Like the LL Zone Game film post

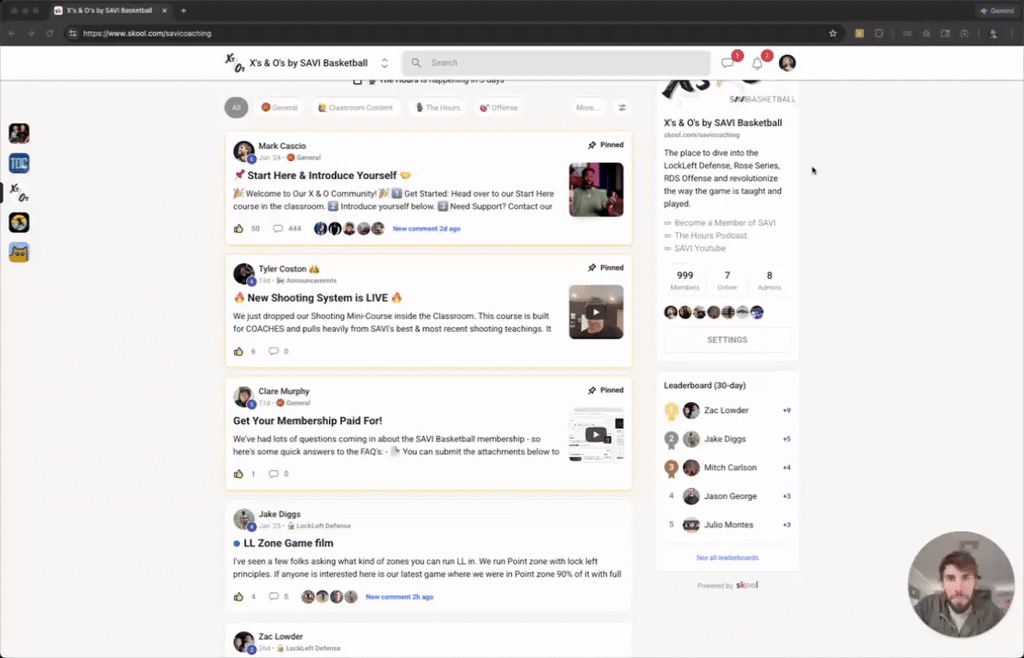click(x=238, y=597)
